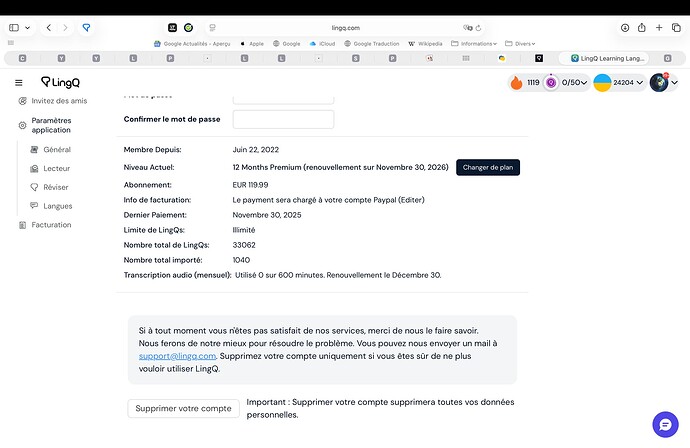Click the Safari downloads icon
This screenshot has width=690, height=448.
click(626, 28)
